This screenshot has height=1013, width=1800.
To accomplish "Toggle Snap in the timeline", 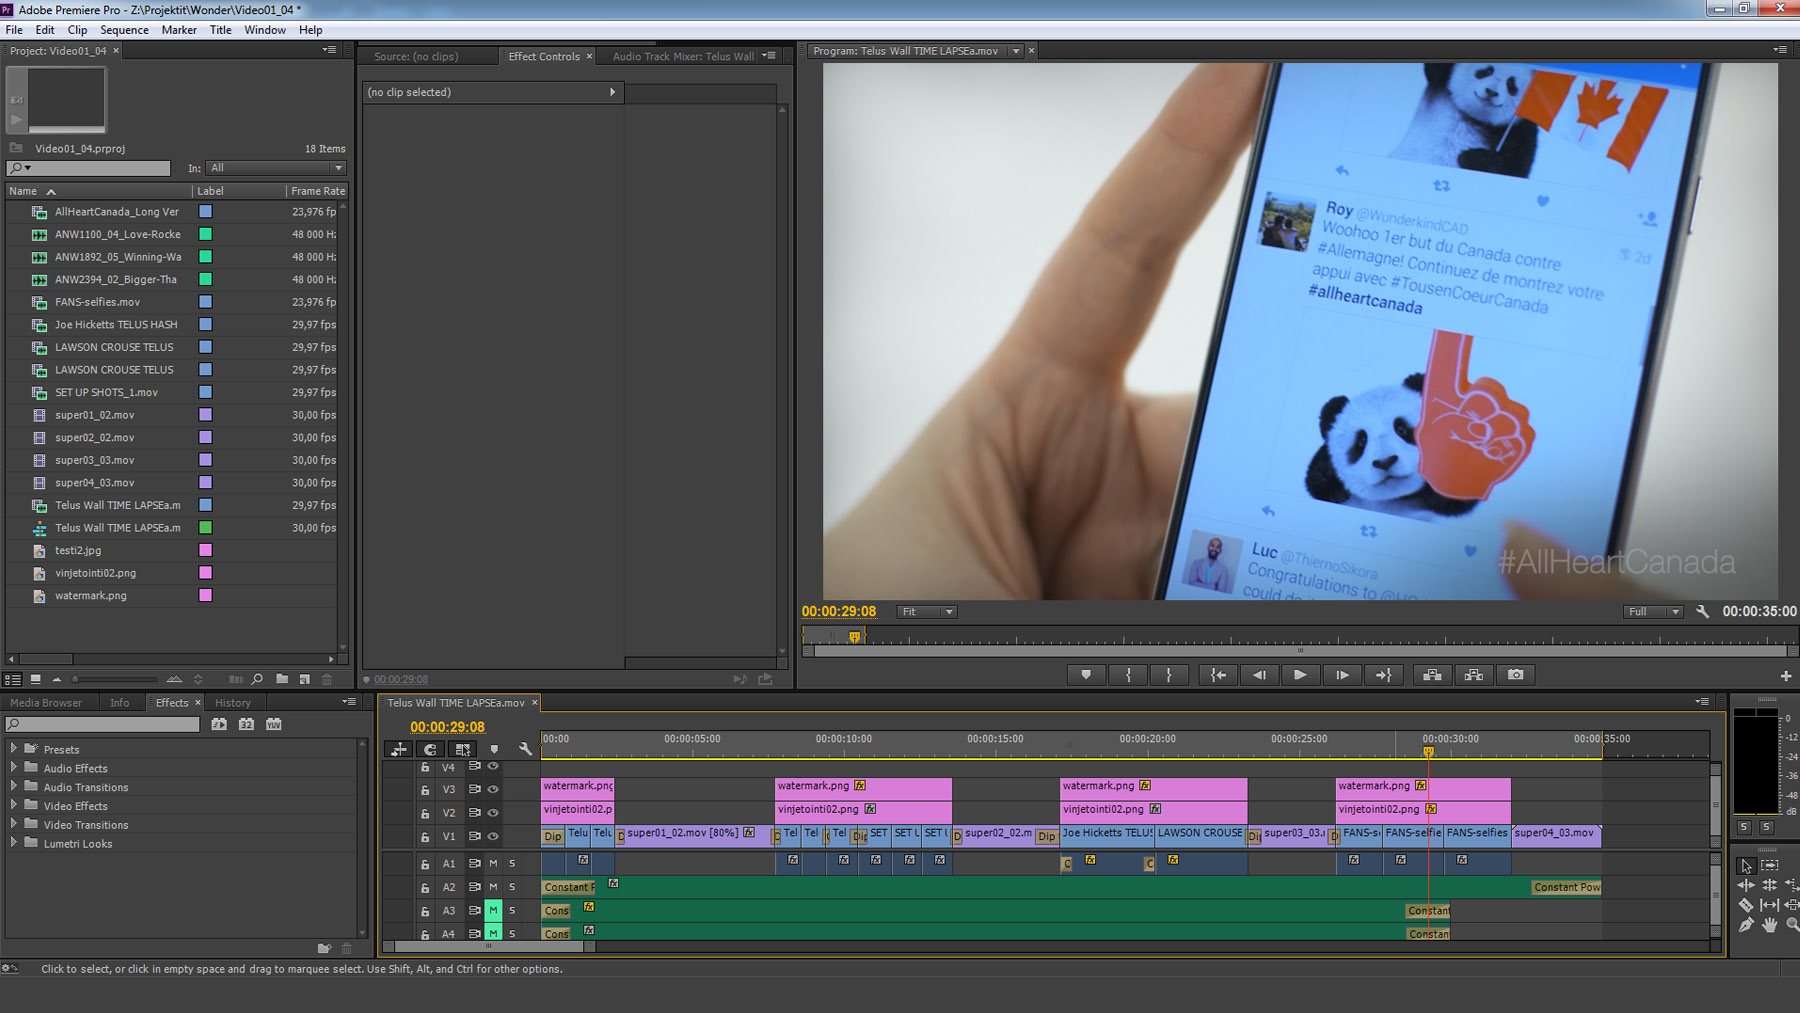I will point(430,748).
